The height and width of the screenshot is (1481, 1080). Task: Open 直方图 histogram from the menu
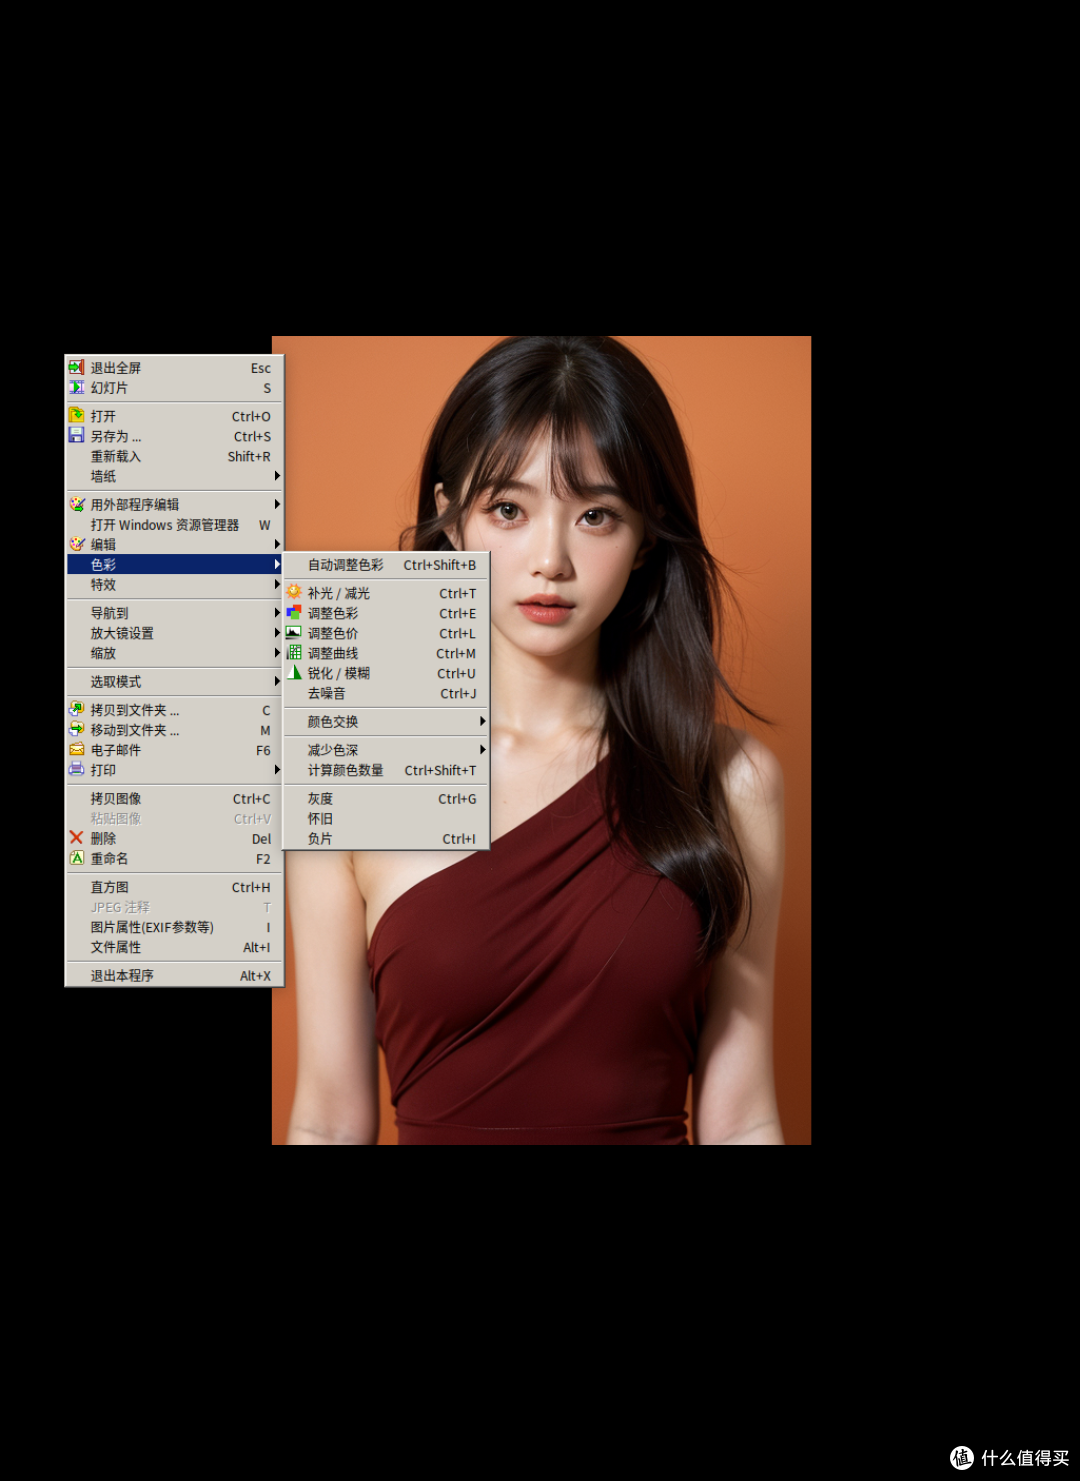tap(174, 887)
